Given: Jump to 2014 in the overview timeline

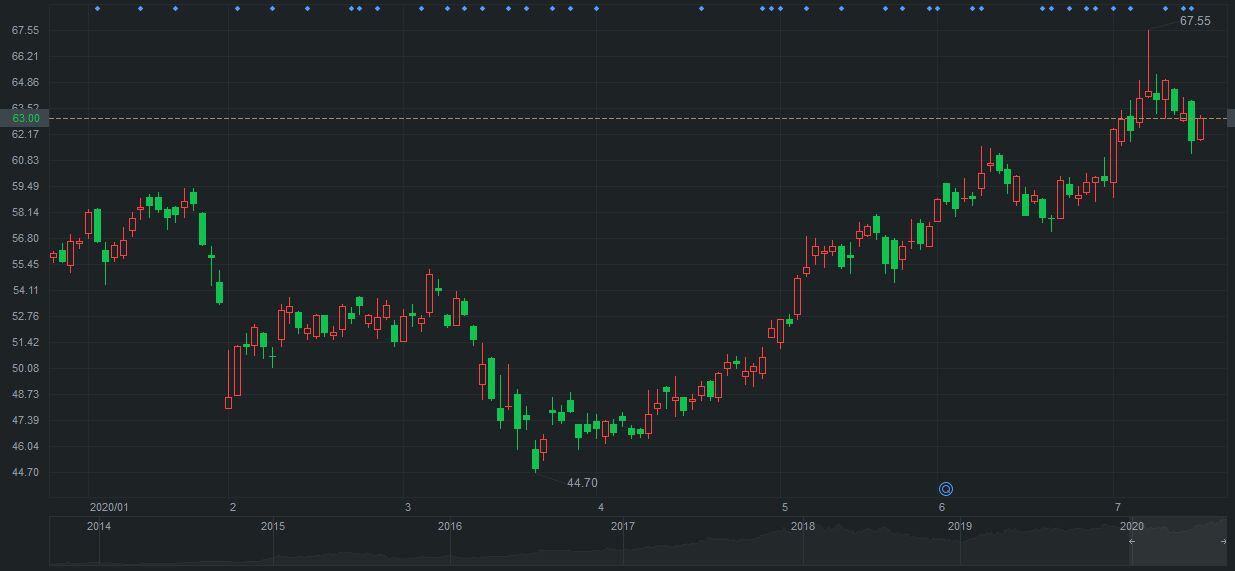Looking at the screenshot, I should 99,526.
